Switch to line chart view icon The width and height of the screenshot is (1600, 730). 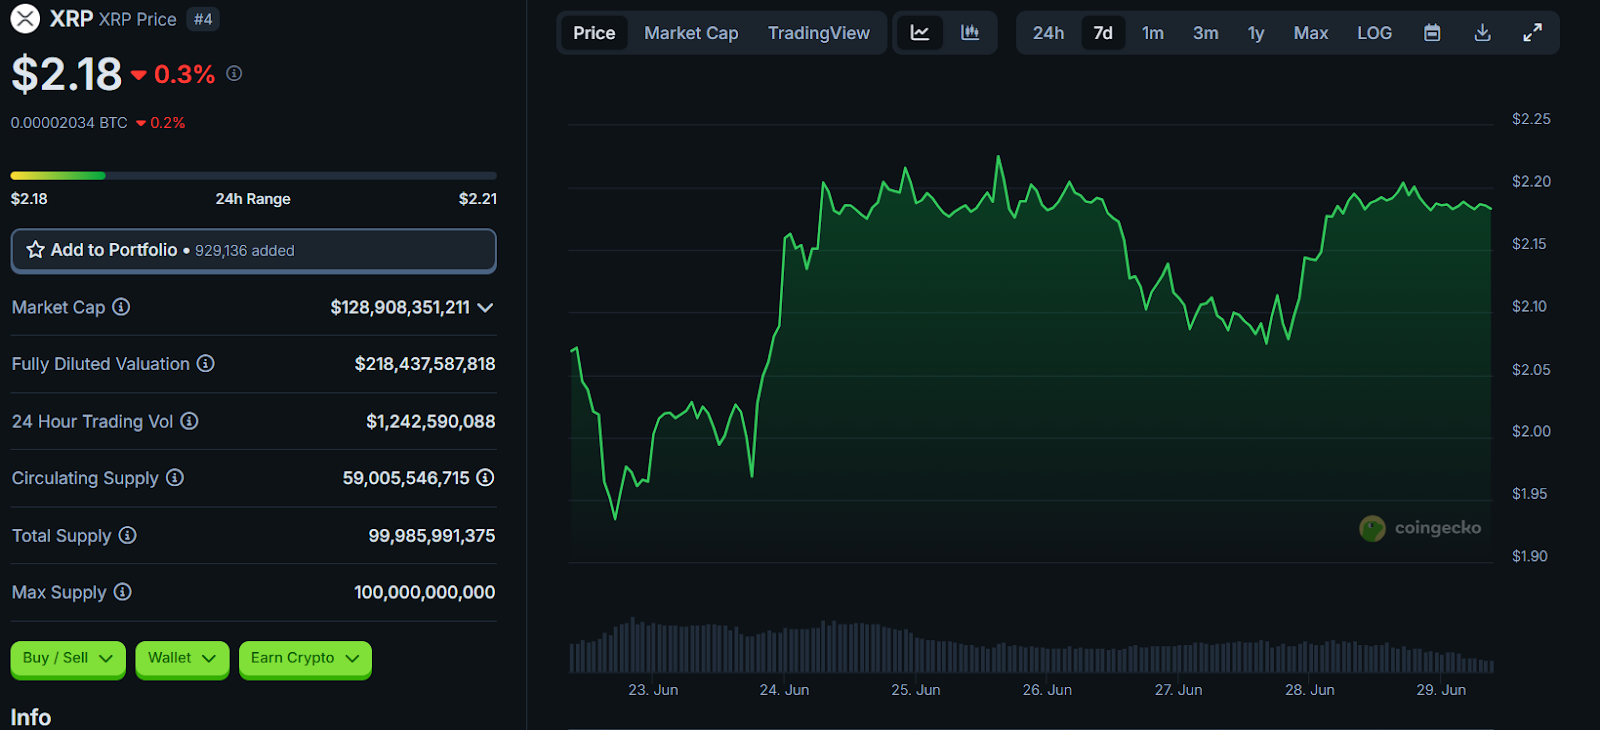(x=919, y=33)
